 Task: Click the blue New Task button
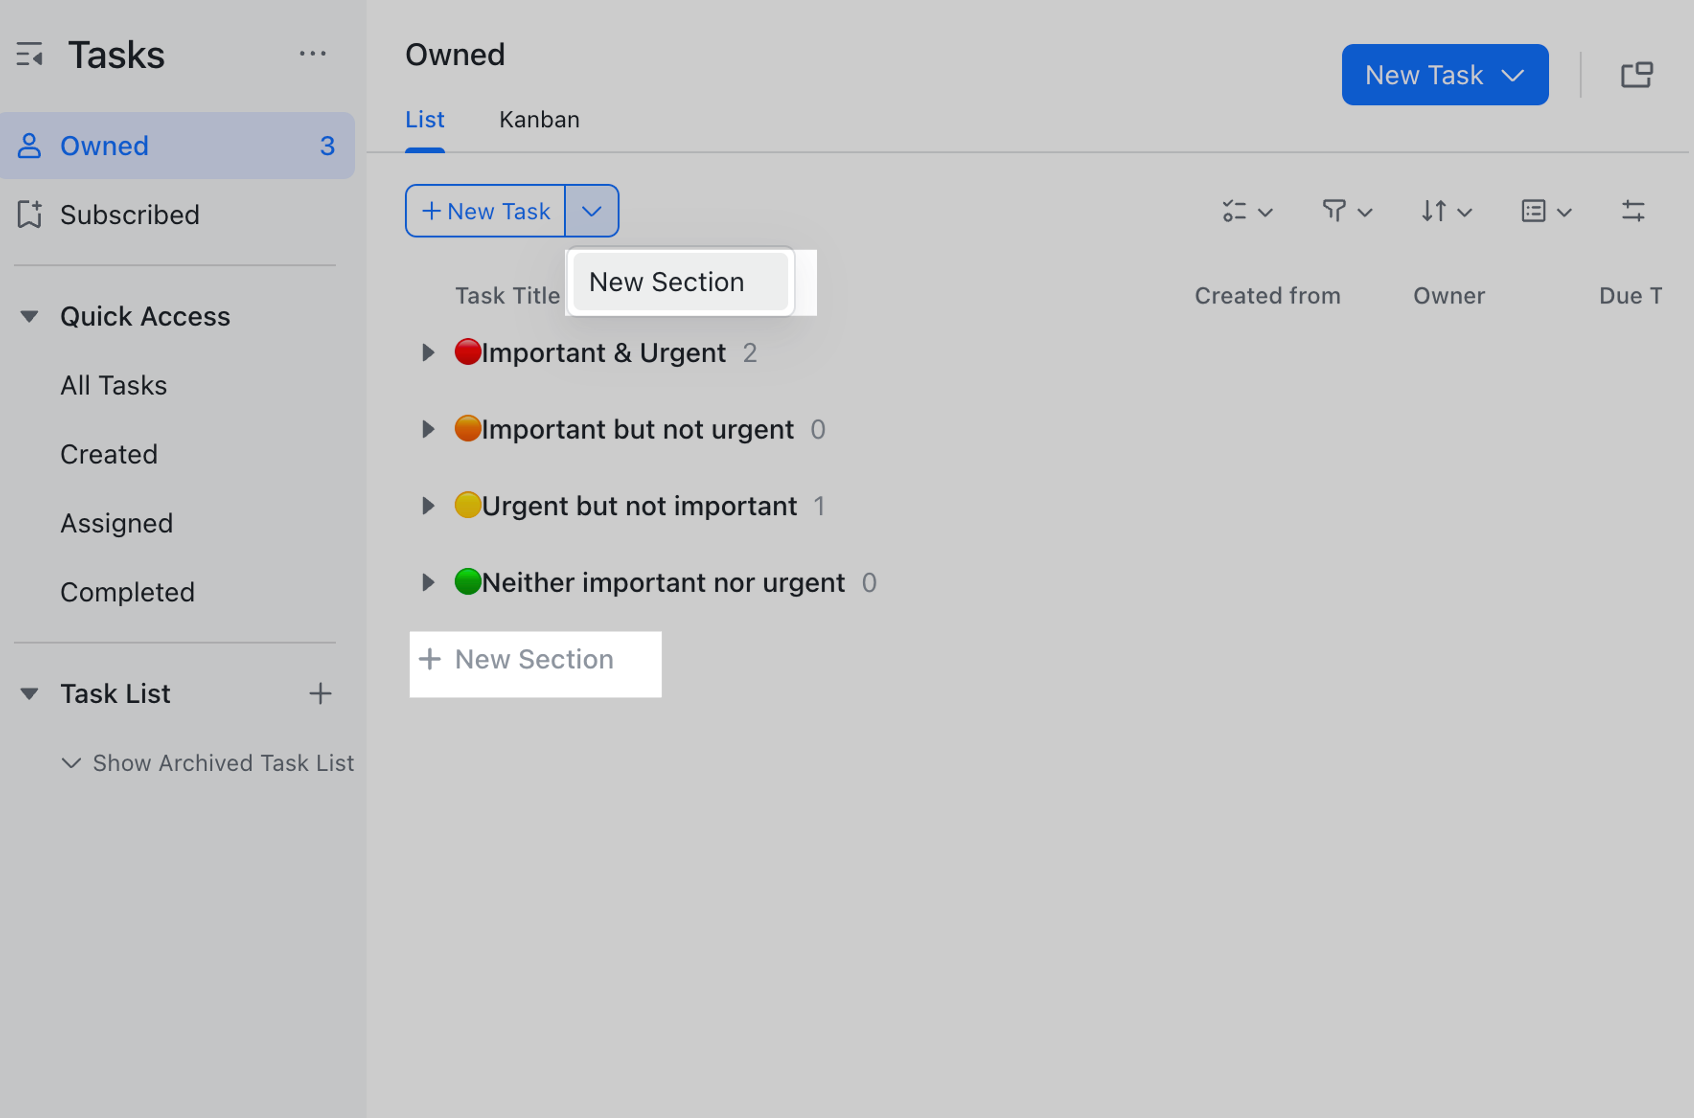[1444, 74]
